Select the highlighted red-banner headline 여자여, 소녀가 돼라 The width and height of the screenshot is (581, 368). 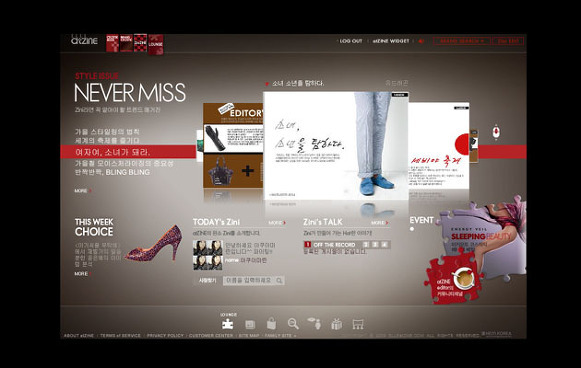click(x=113, y=152)
